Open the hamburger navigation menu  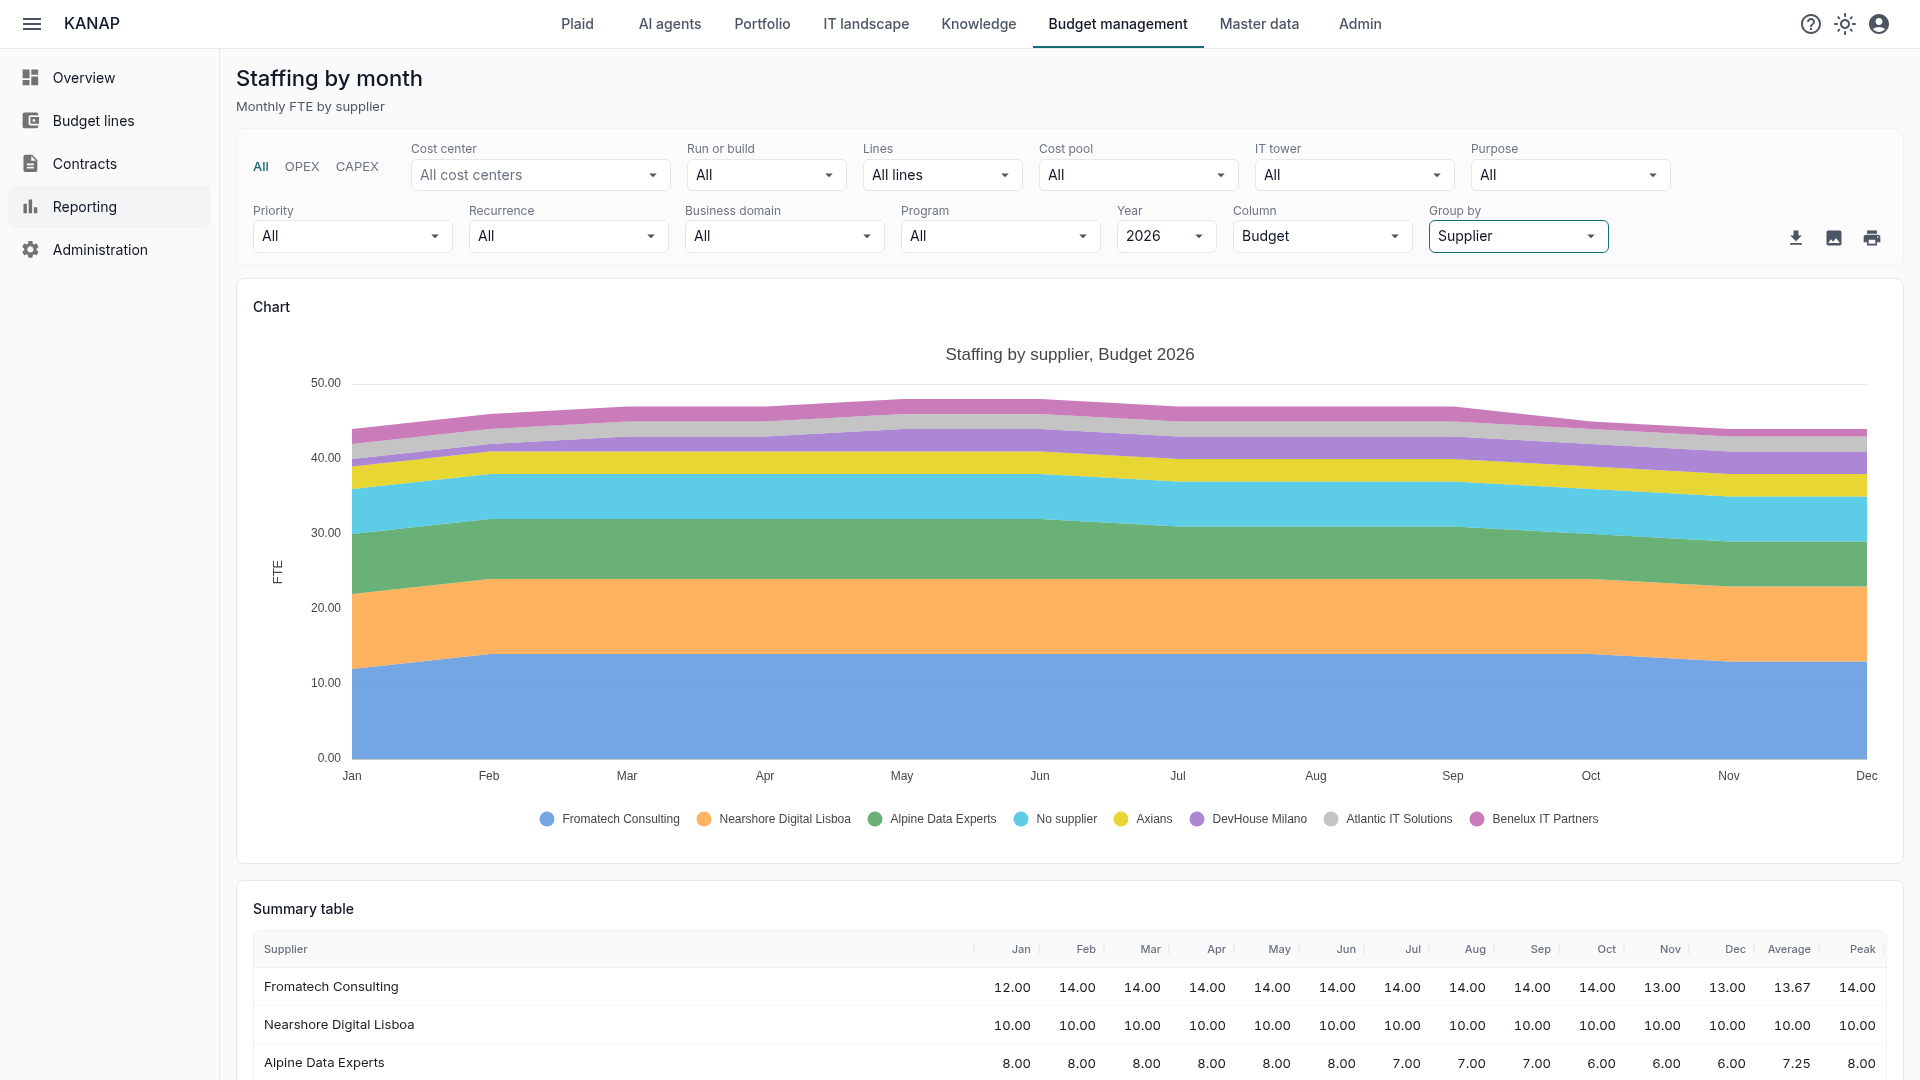(x=32, y=24)
